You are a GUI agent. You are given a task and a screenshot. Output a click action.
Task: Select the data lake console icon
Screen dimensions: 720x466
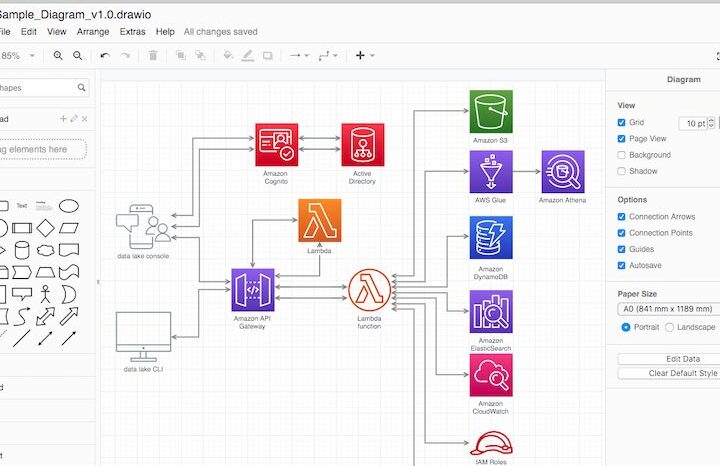pos(143,227)
